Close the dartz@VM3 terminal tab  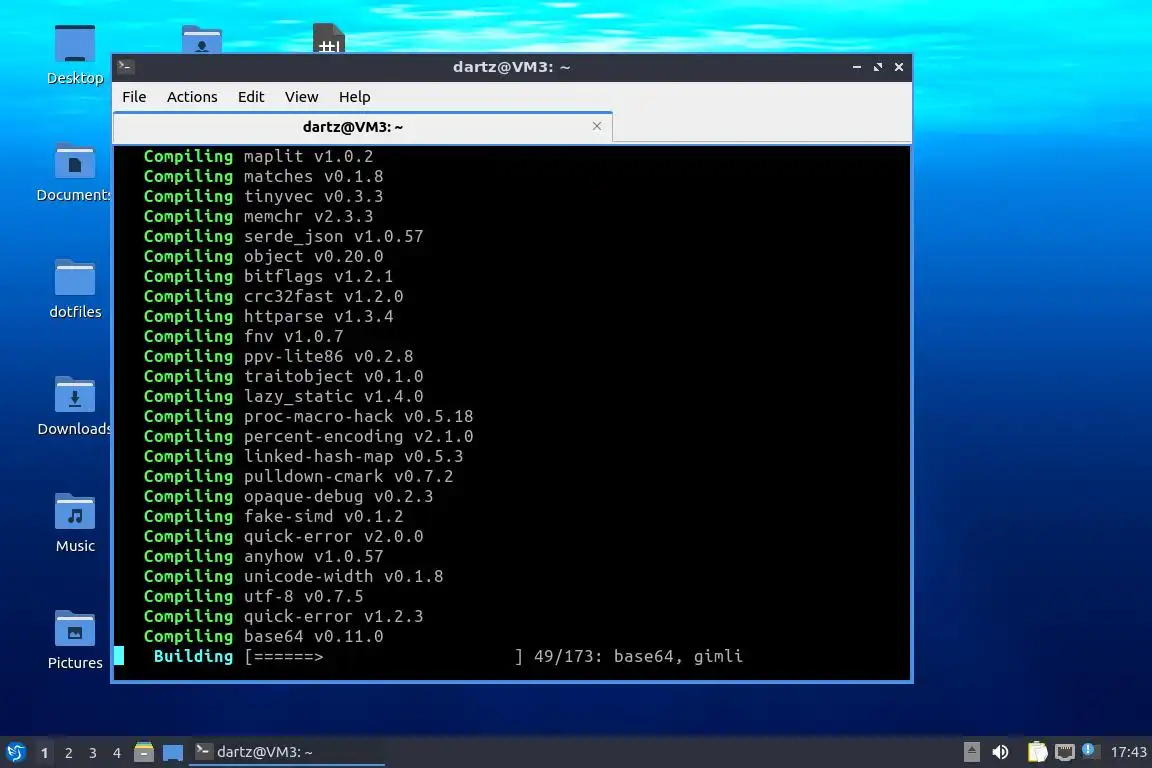coord(597,126)
